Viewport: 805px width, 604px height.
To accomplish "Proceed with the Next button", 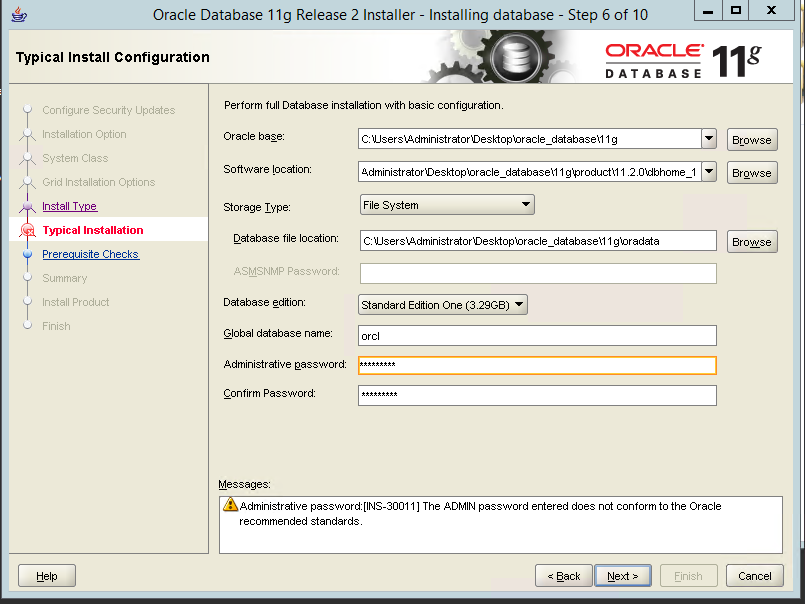I will pos(623,576).
